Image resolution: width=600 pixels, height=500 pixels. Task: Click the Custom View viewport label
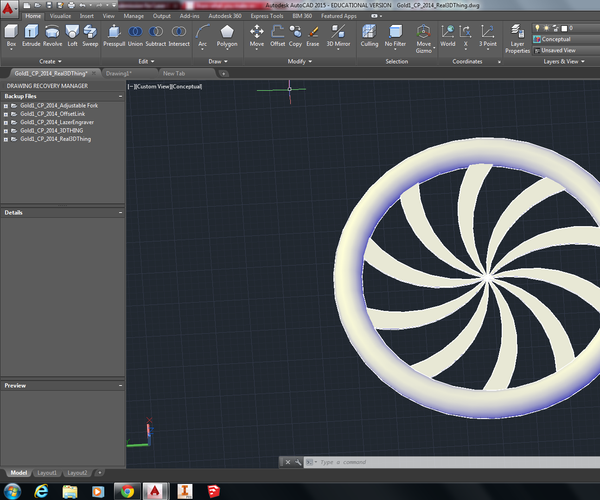[x=153, y=87]
